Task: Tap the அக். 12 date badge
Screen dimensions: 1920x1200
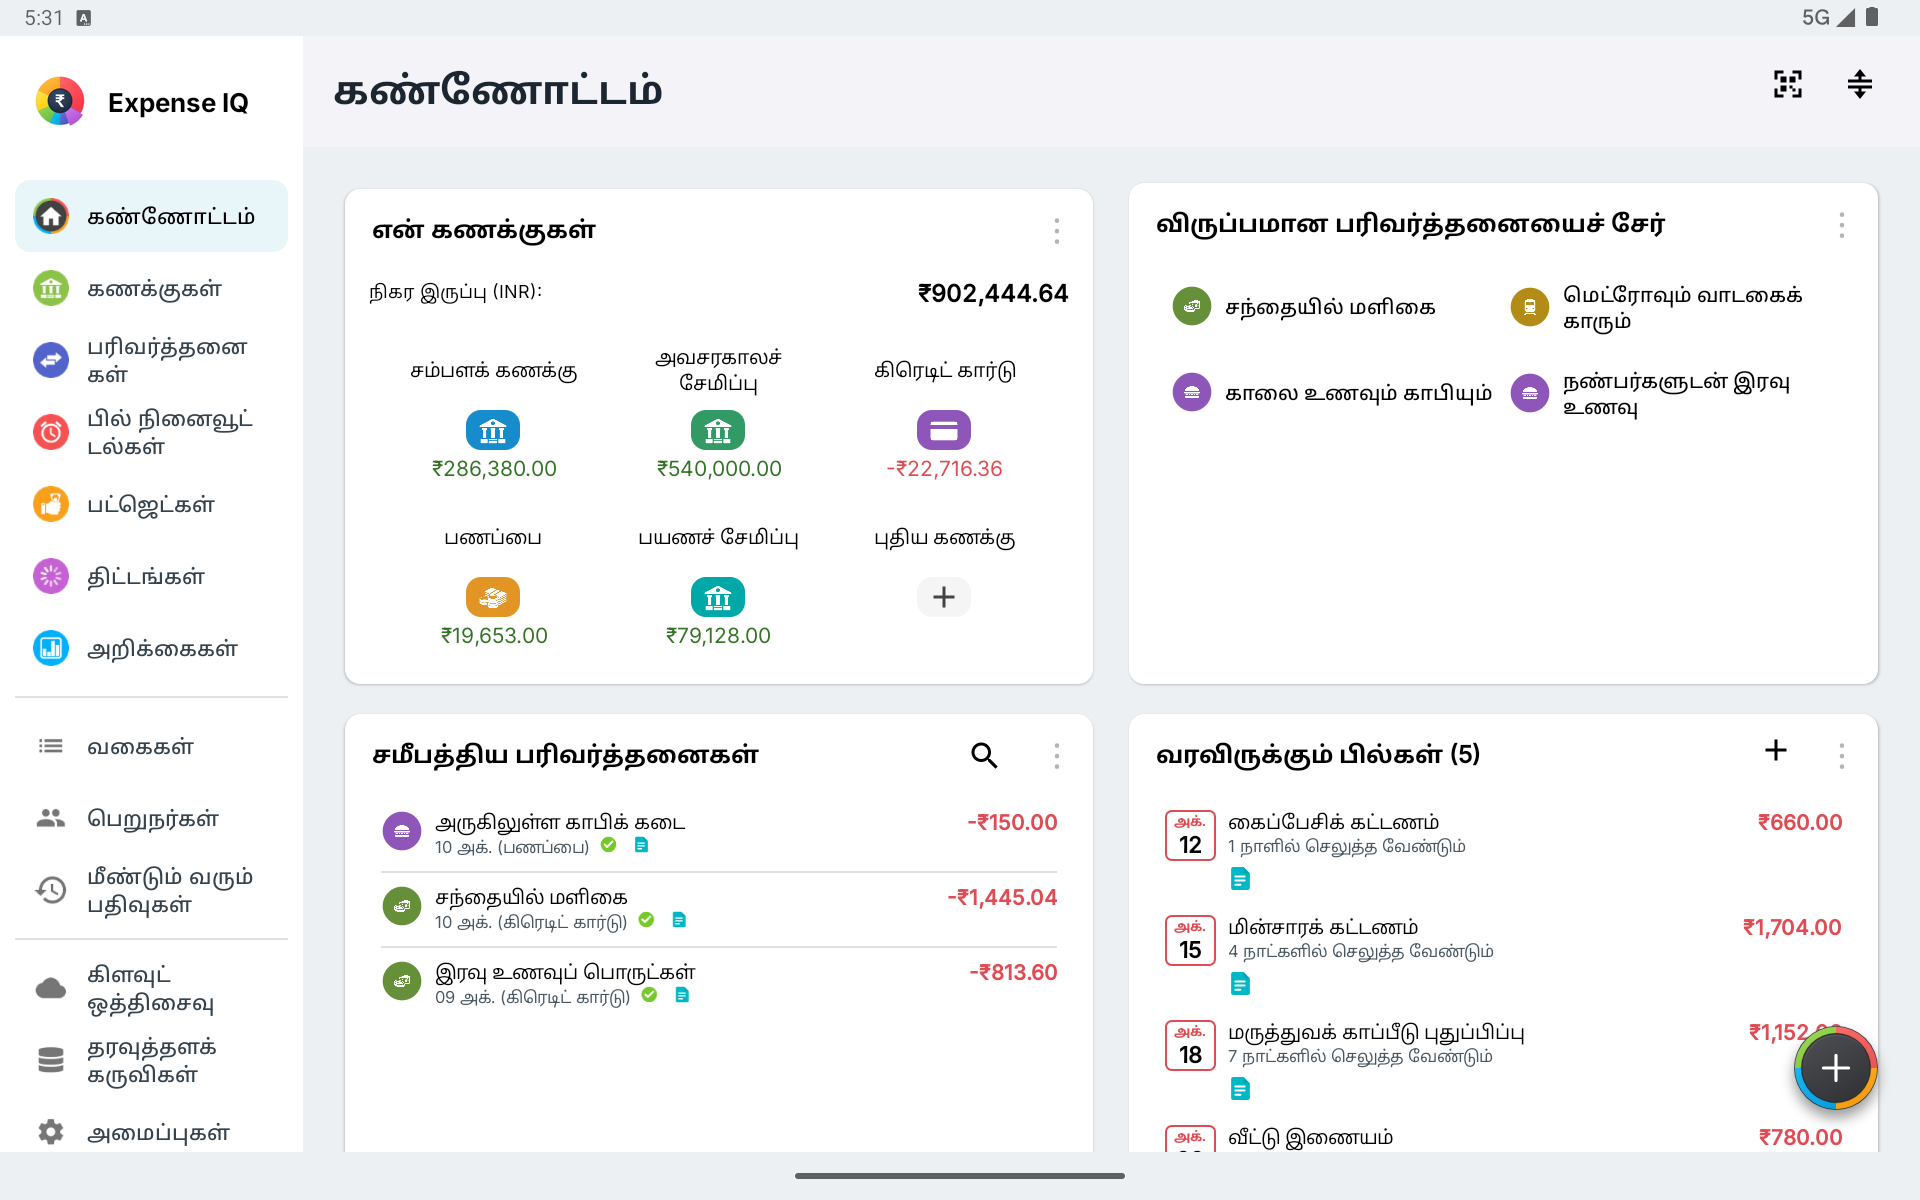Action: tap(1190, 835)
